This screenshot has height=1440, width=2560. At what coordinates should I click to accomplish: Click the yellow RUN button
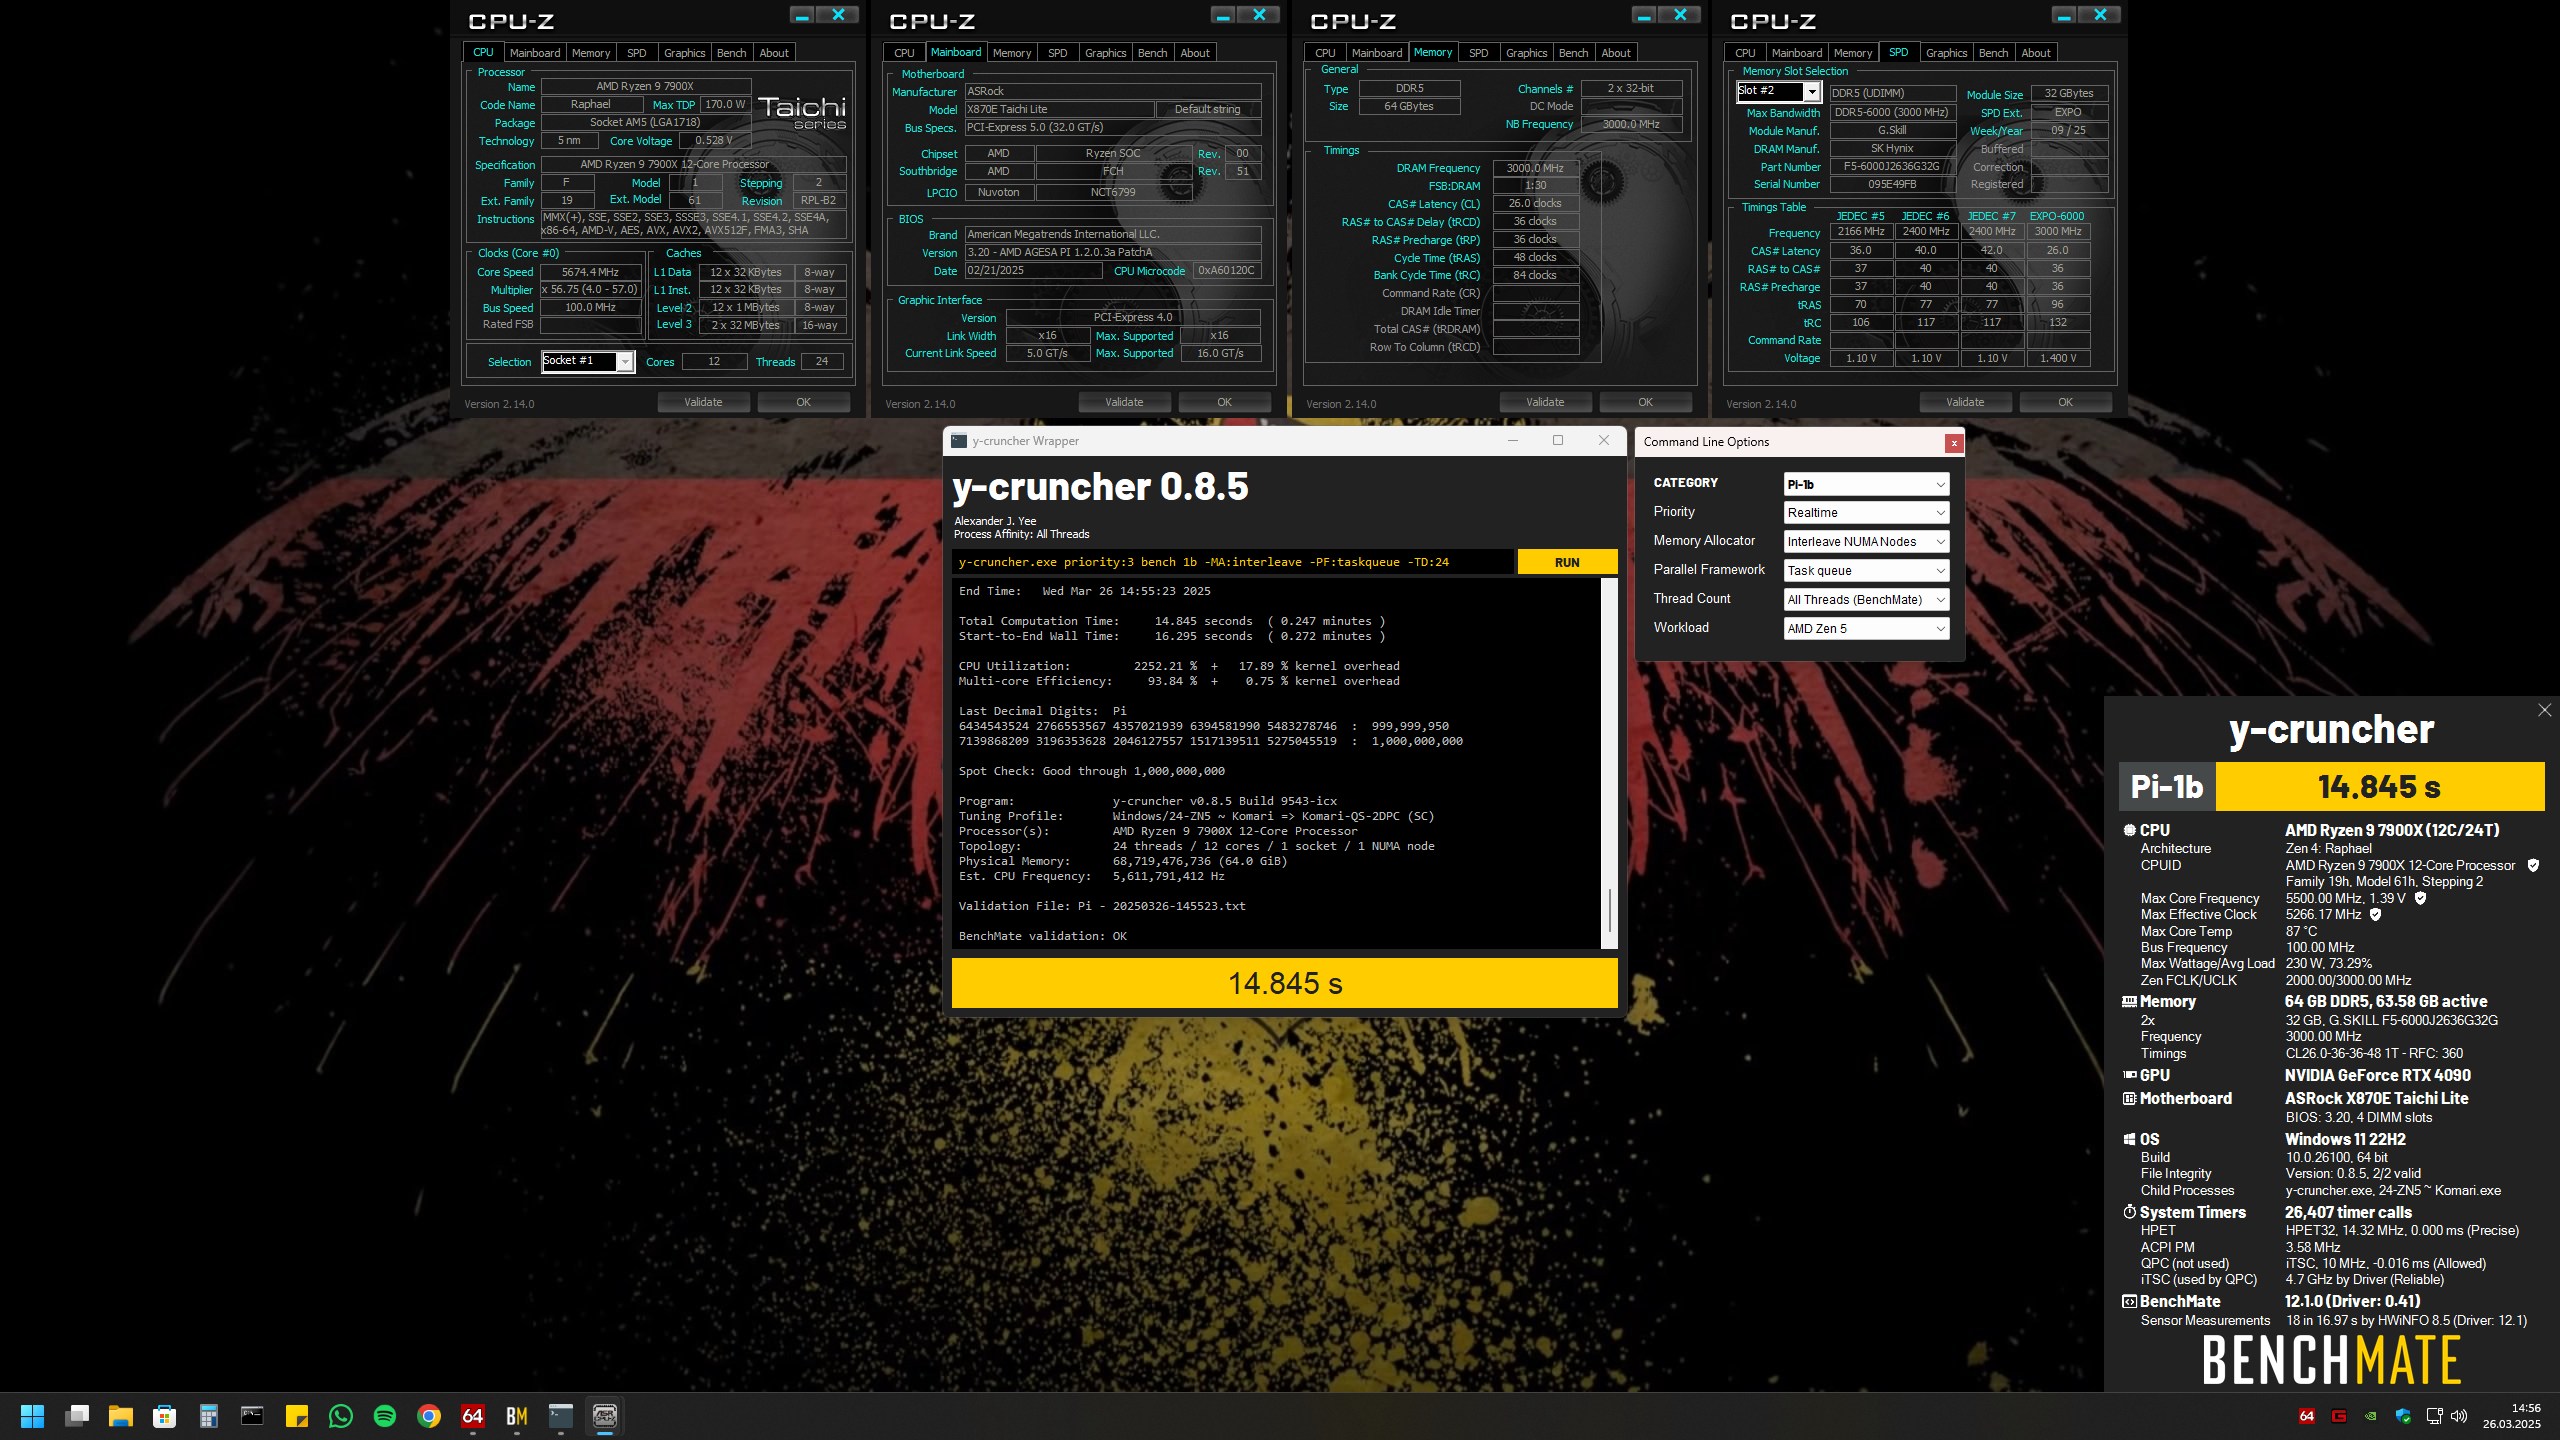pos(1567,562)
